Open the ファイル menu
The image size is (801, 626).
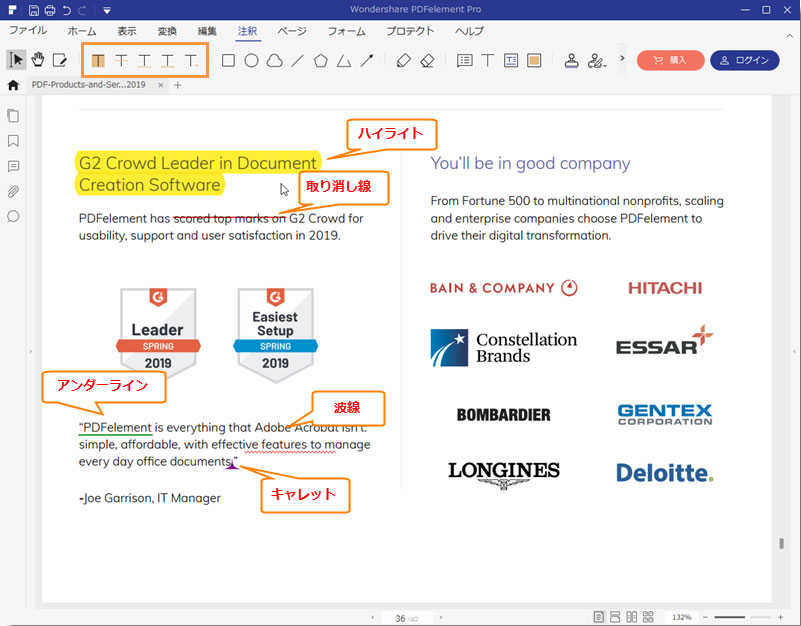[x=28, y=31]
